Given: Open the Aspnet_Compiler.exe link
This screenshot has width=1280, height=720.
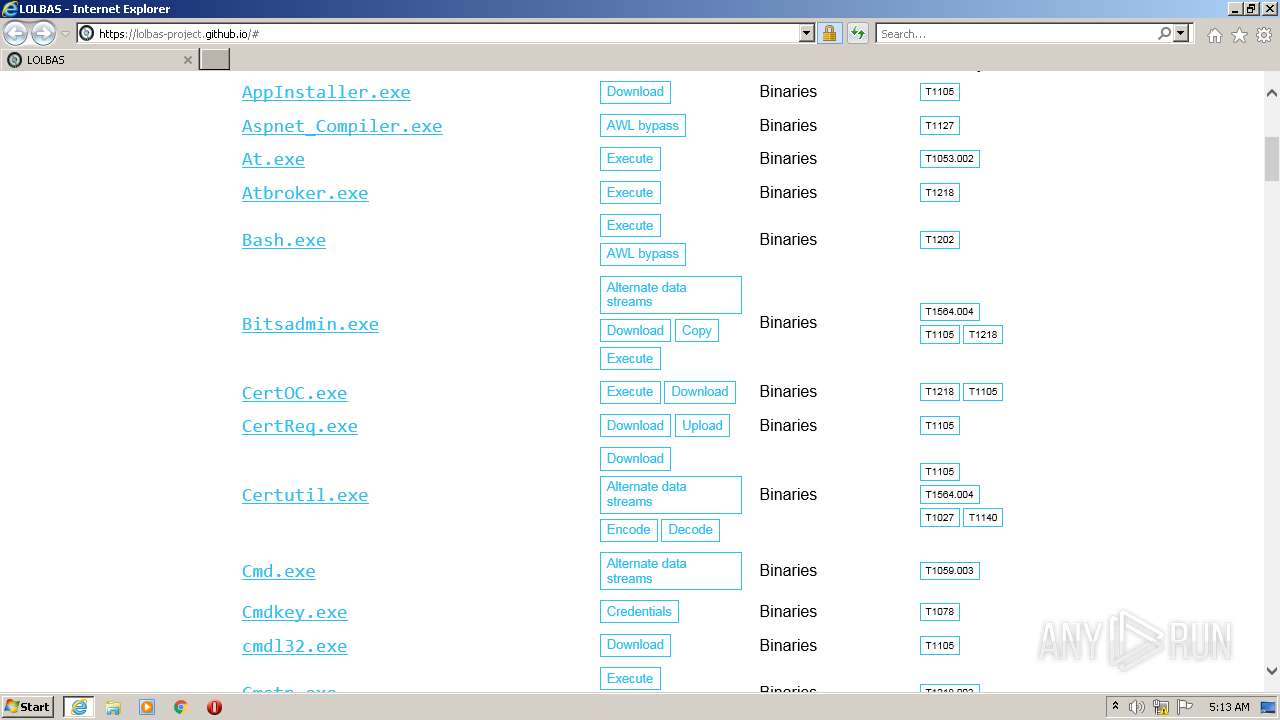Looking at the screenshot, I should point(342,126).
